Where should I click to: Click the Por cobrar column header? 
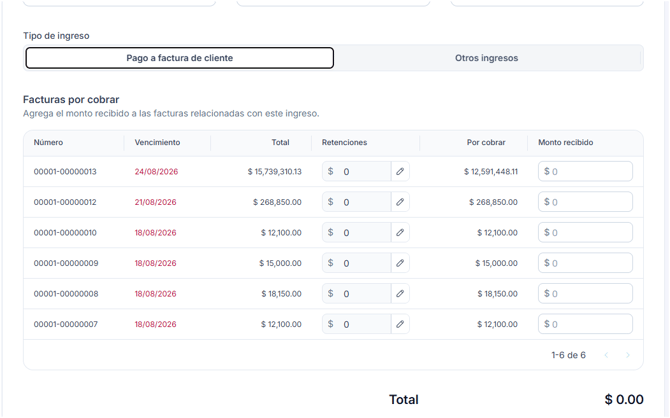(486, 142)
